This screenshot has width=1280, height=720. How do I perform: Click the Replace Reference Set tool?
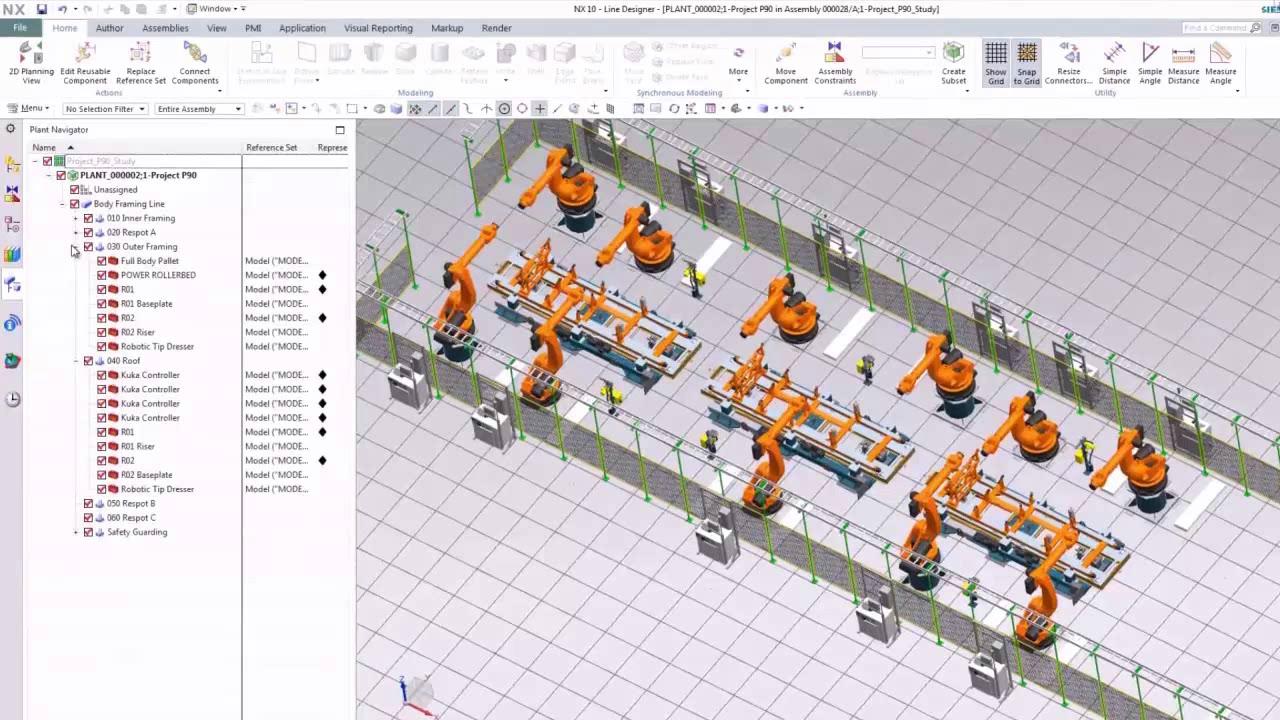141,62
